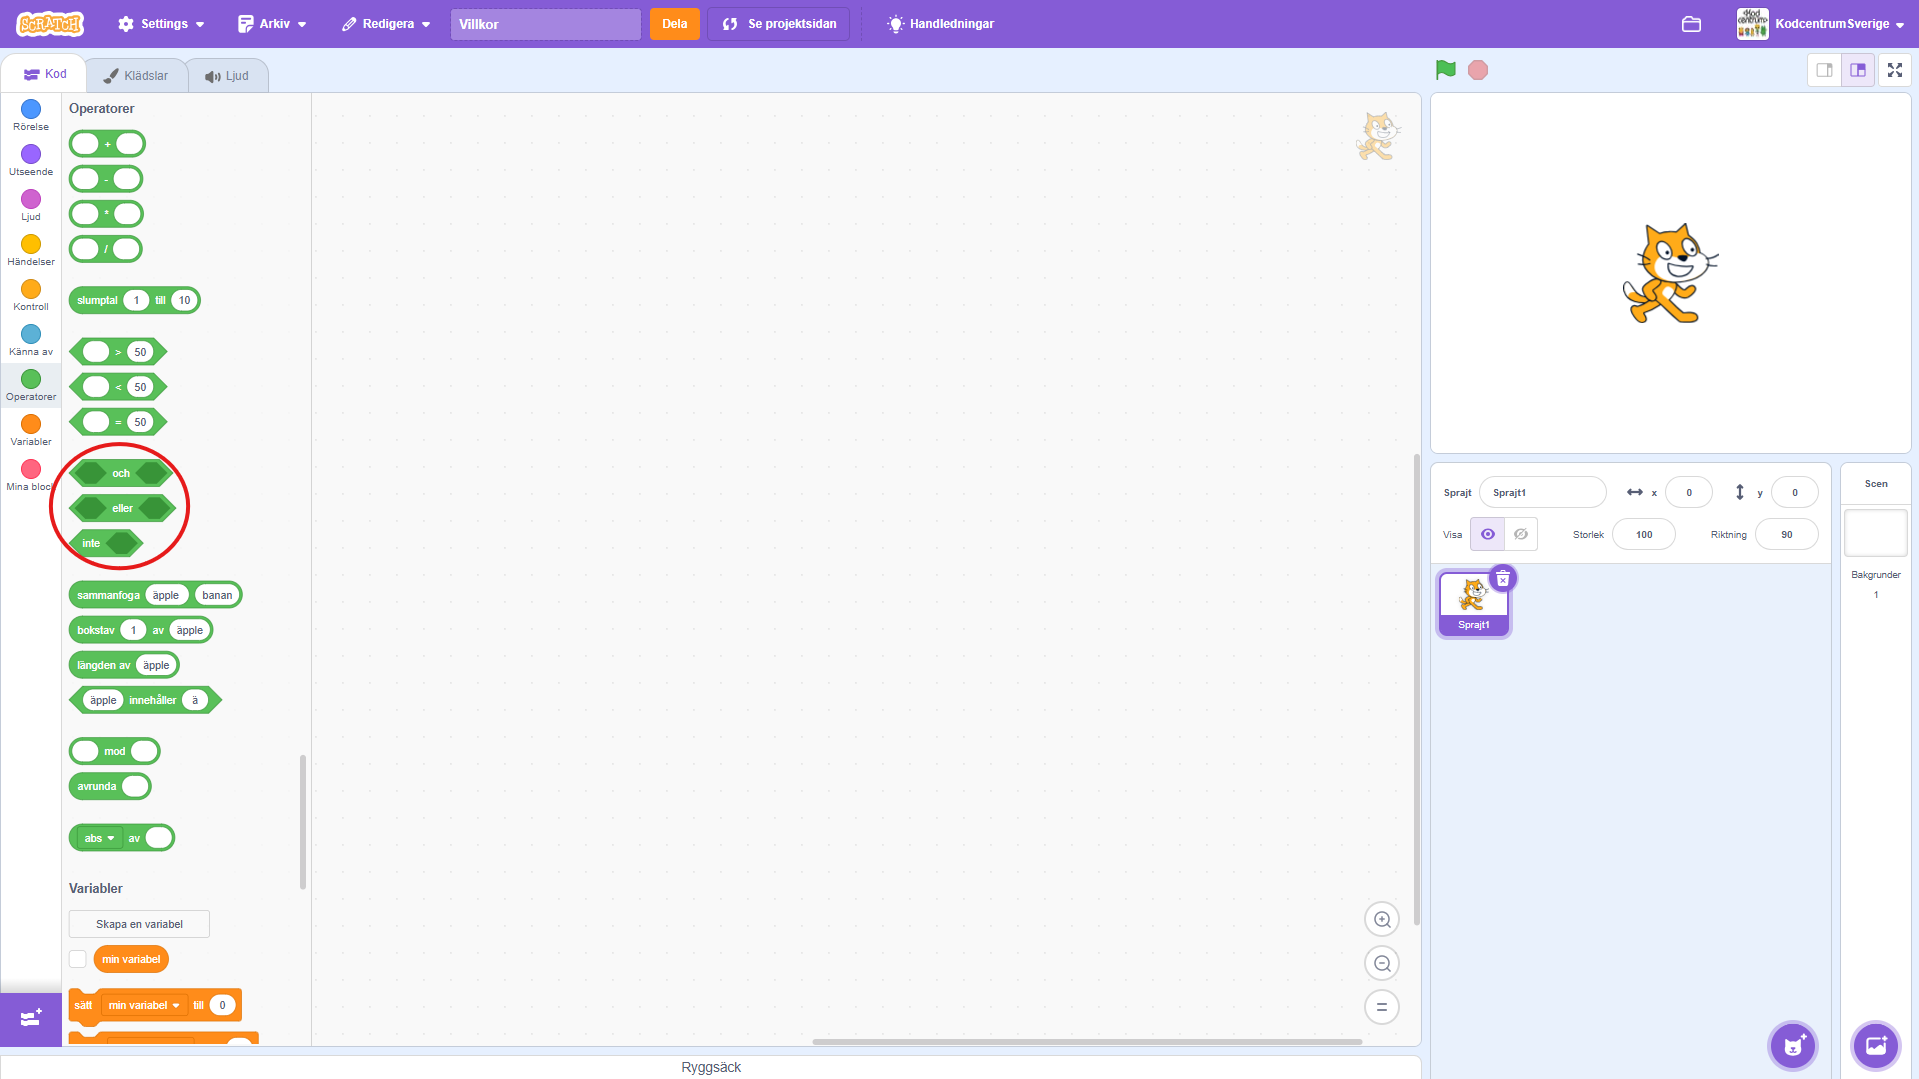Screen dimensions: 1919x1079
Task: Click the sprite name field Sprajt1
Action: [1542, 492]
